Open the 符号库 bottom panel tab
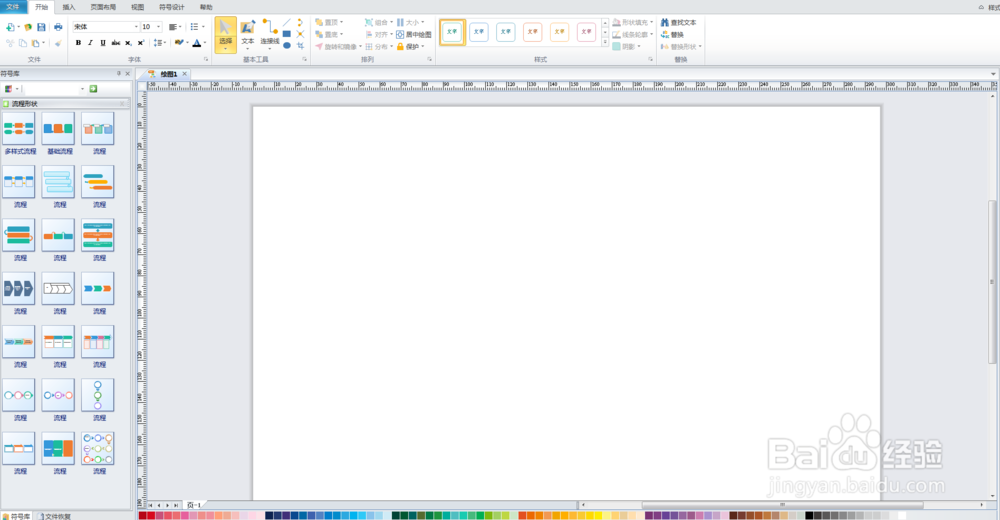 click(x=17, y=516)
